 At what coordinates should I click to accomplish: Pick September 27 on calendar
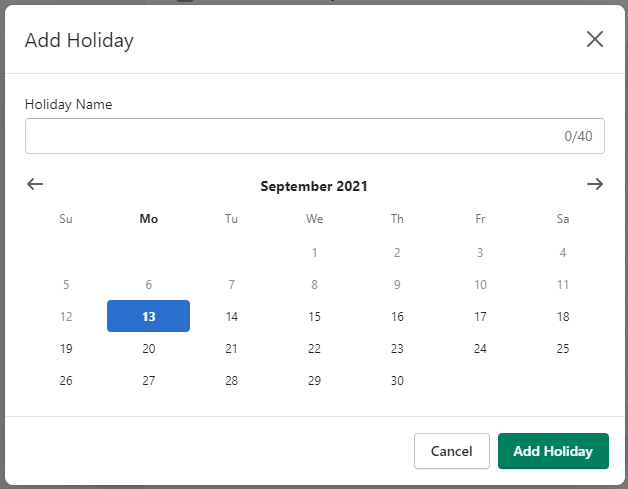148,381
